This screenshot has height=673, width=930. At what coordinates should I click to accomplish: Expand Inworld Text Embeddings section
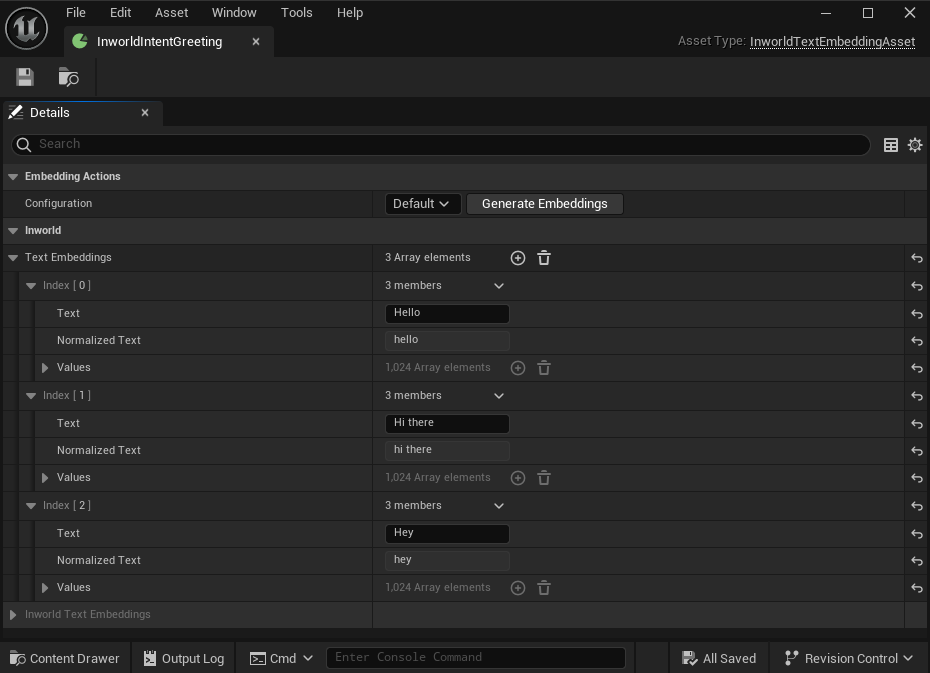click(13, 615)
